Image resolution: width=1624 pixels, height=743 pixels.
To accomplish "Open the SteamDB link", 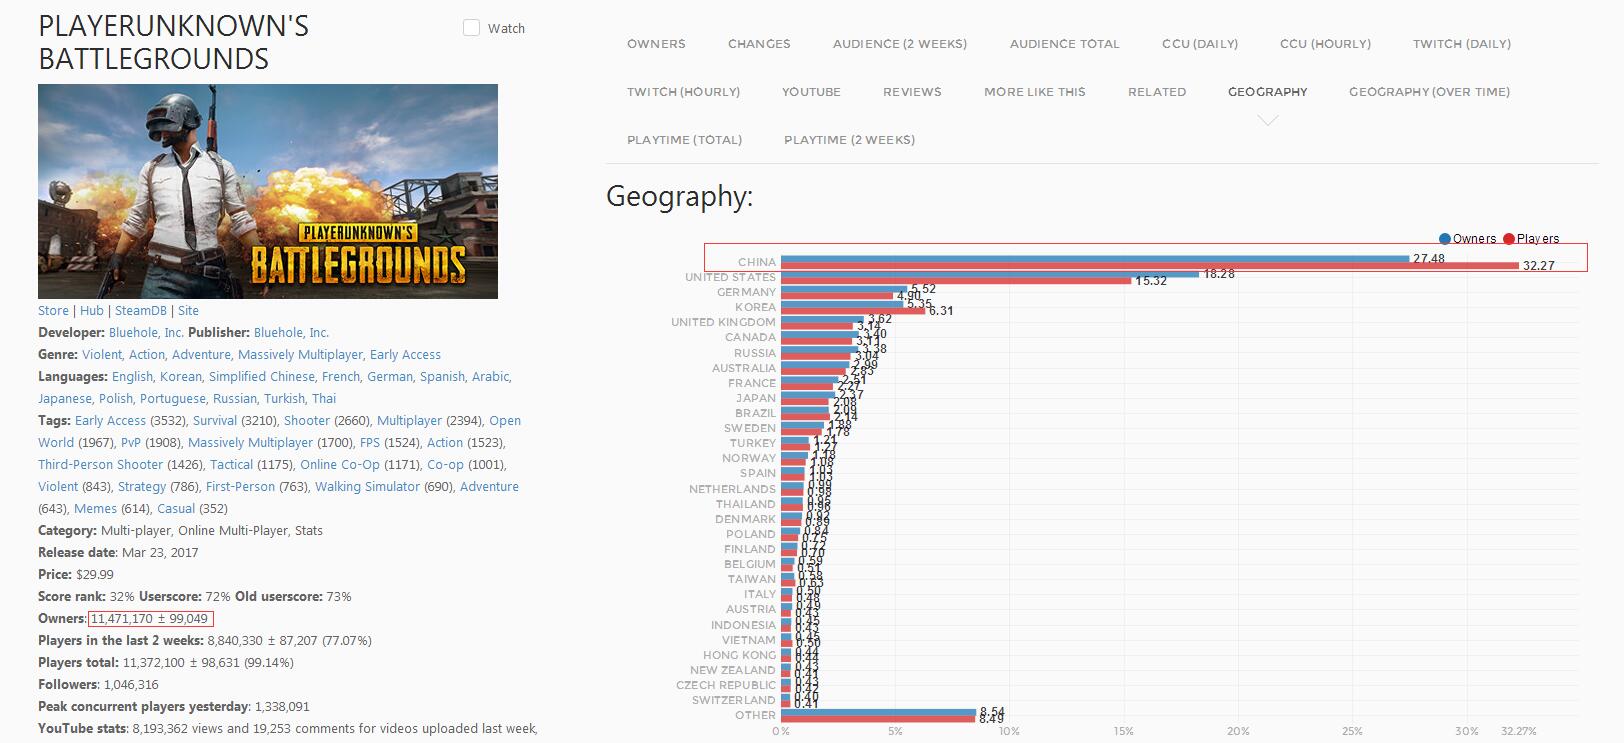I will point(140,311).
